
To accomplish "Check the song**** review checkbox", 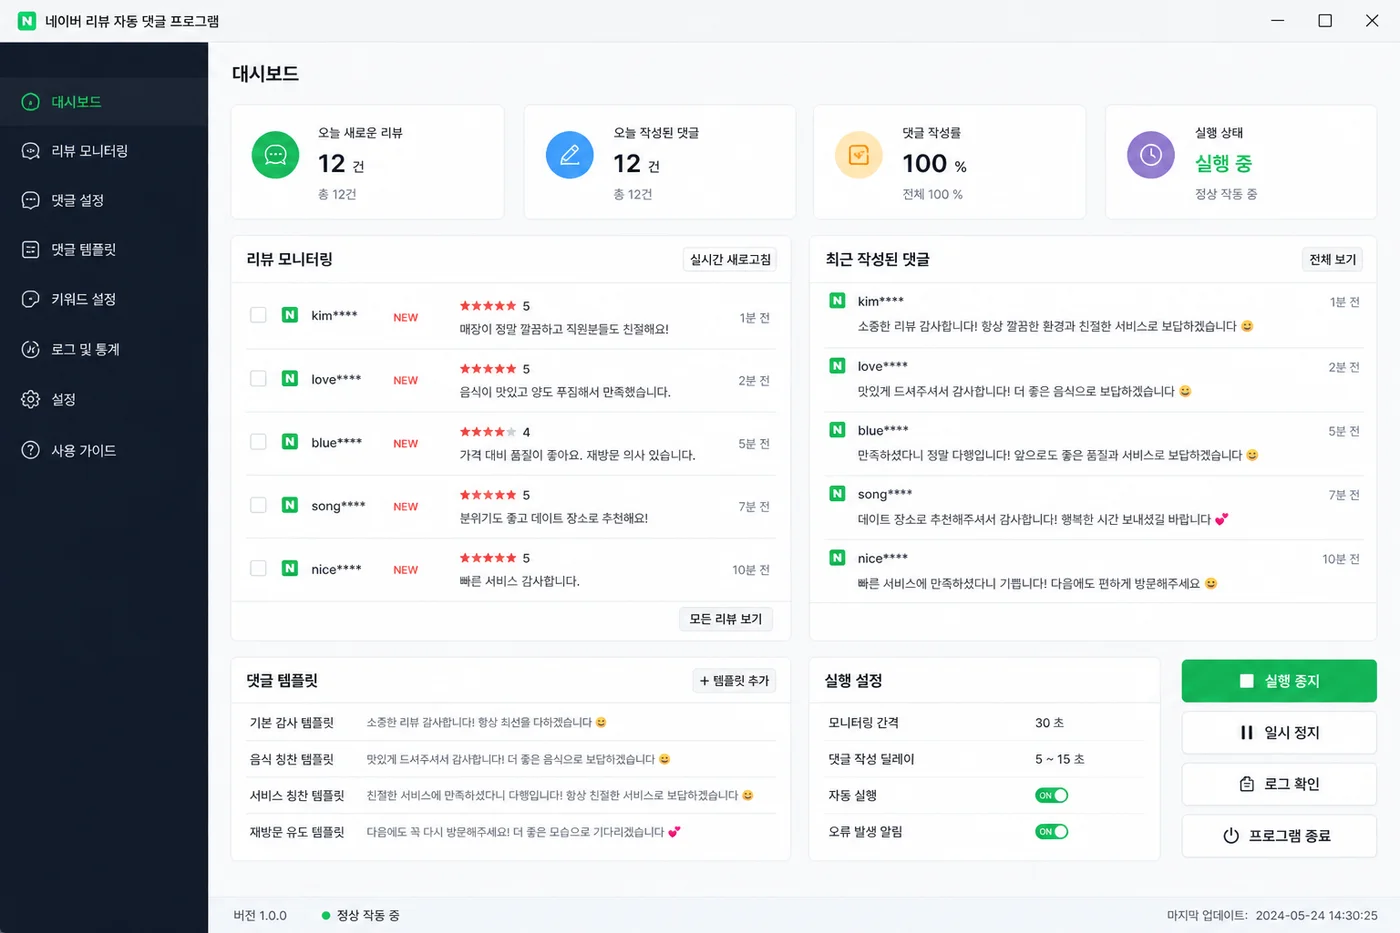I will tap(258, 505).
